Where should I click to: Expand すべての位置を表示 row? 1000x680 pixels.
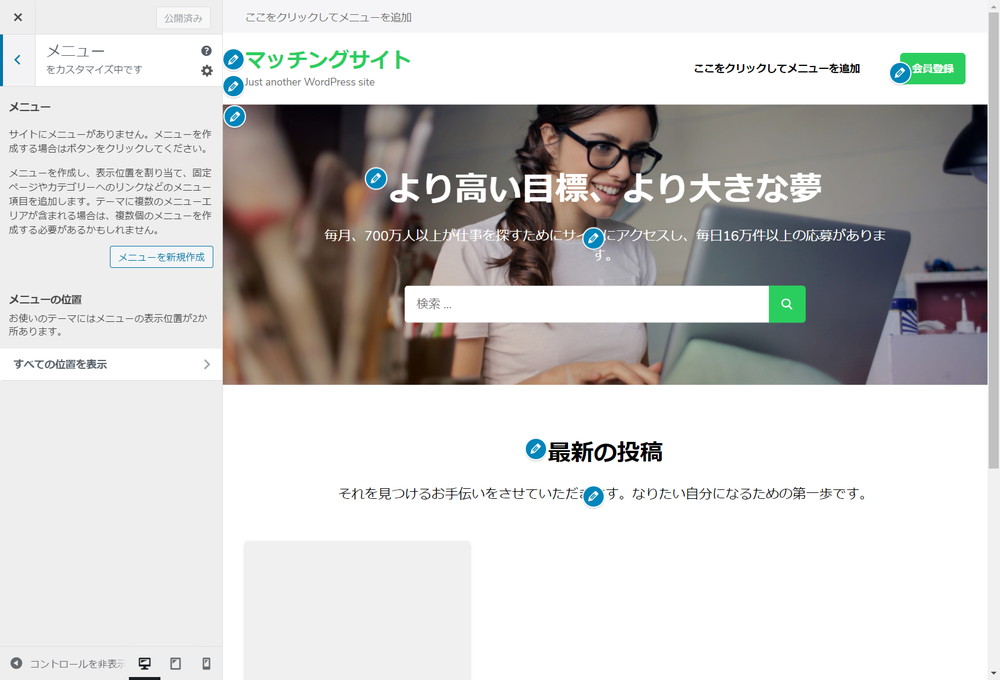click(111, 364)
